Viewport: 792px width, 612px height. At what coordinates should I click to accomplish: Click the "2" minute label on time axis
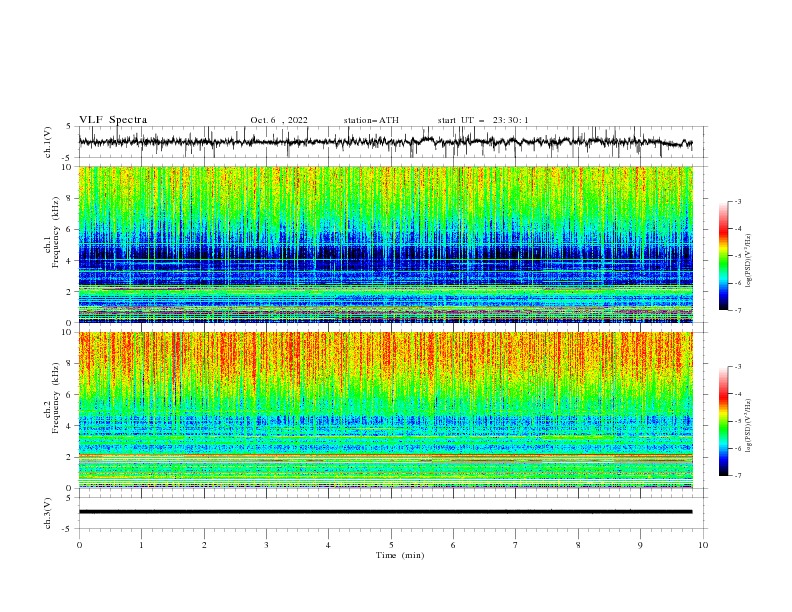click(204, 545)
